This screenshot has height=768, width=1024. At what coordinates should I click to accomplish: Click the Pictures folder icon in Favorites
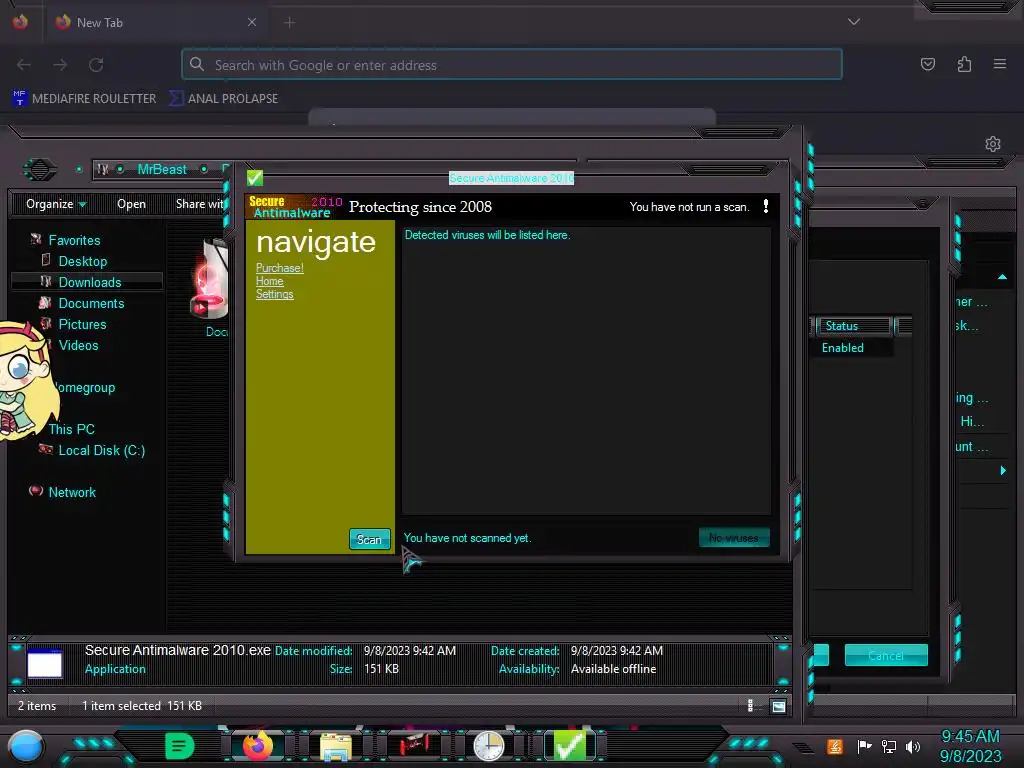coord(46,323)
